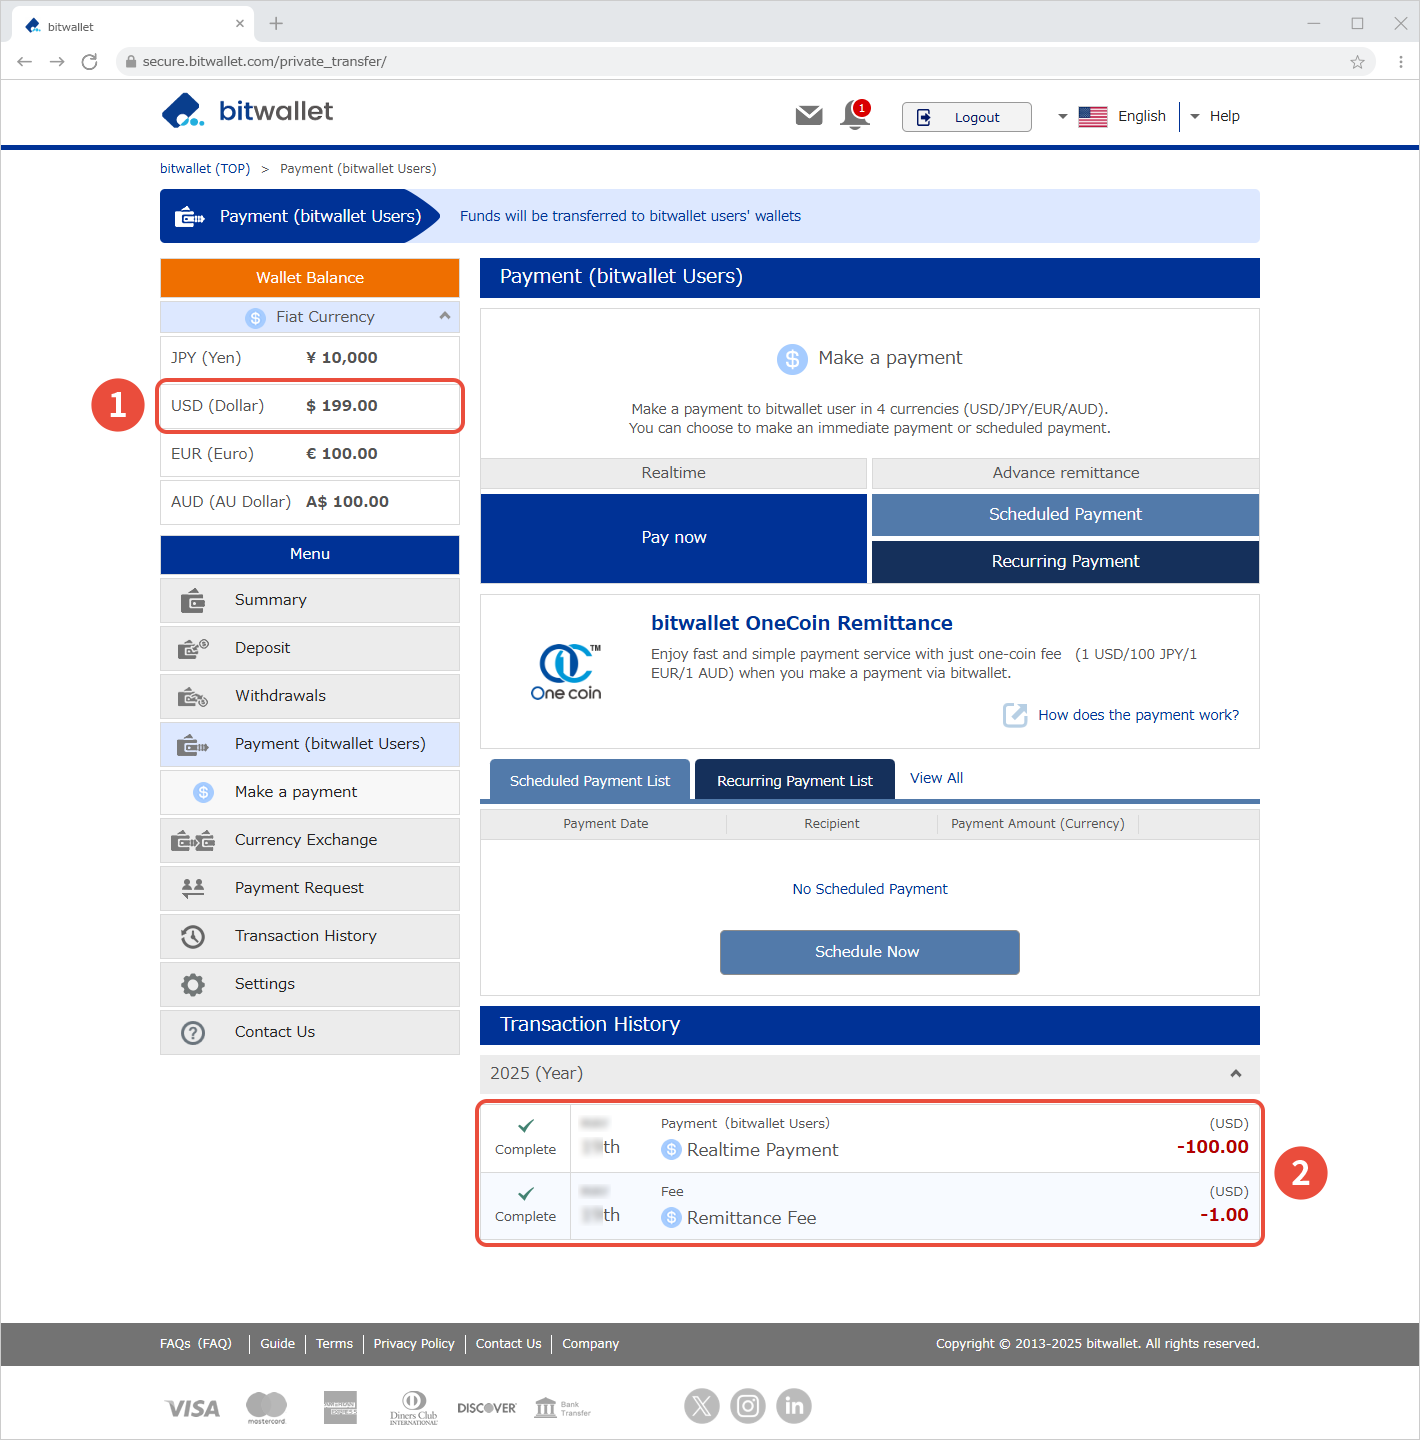Select the EUR (Euro) balance row

tap(310, 454)
